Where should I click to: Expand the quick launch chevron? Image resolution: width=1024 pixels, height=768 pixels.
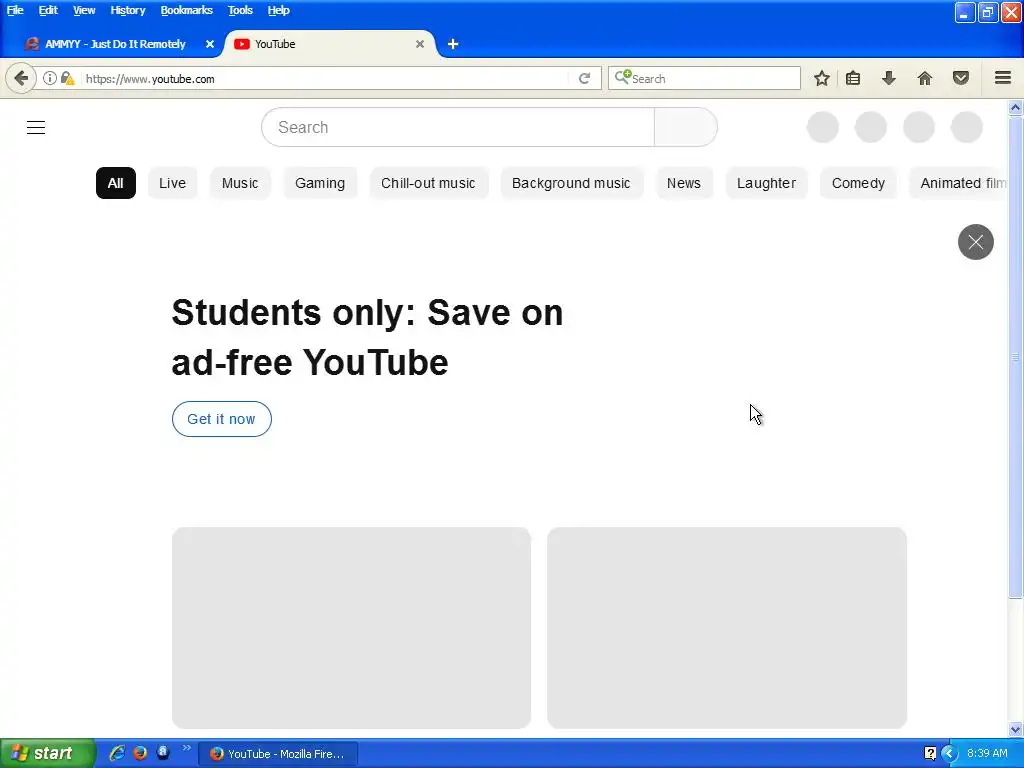[187, 748]
